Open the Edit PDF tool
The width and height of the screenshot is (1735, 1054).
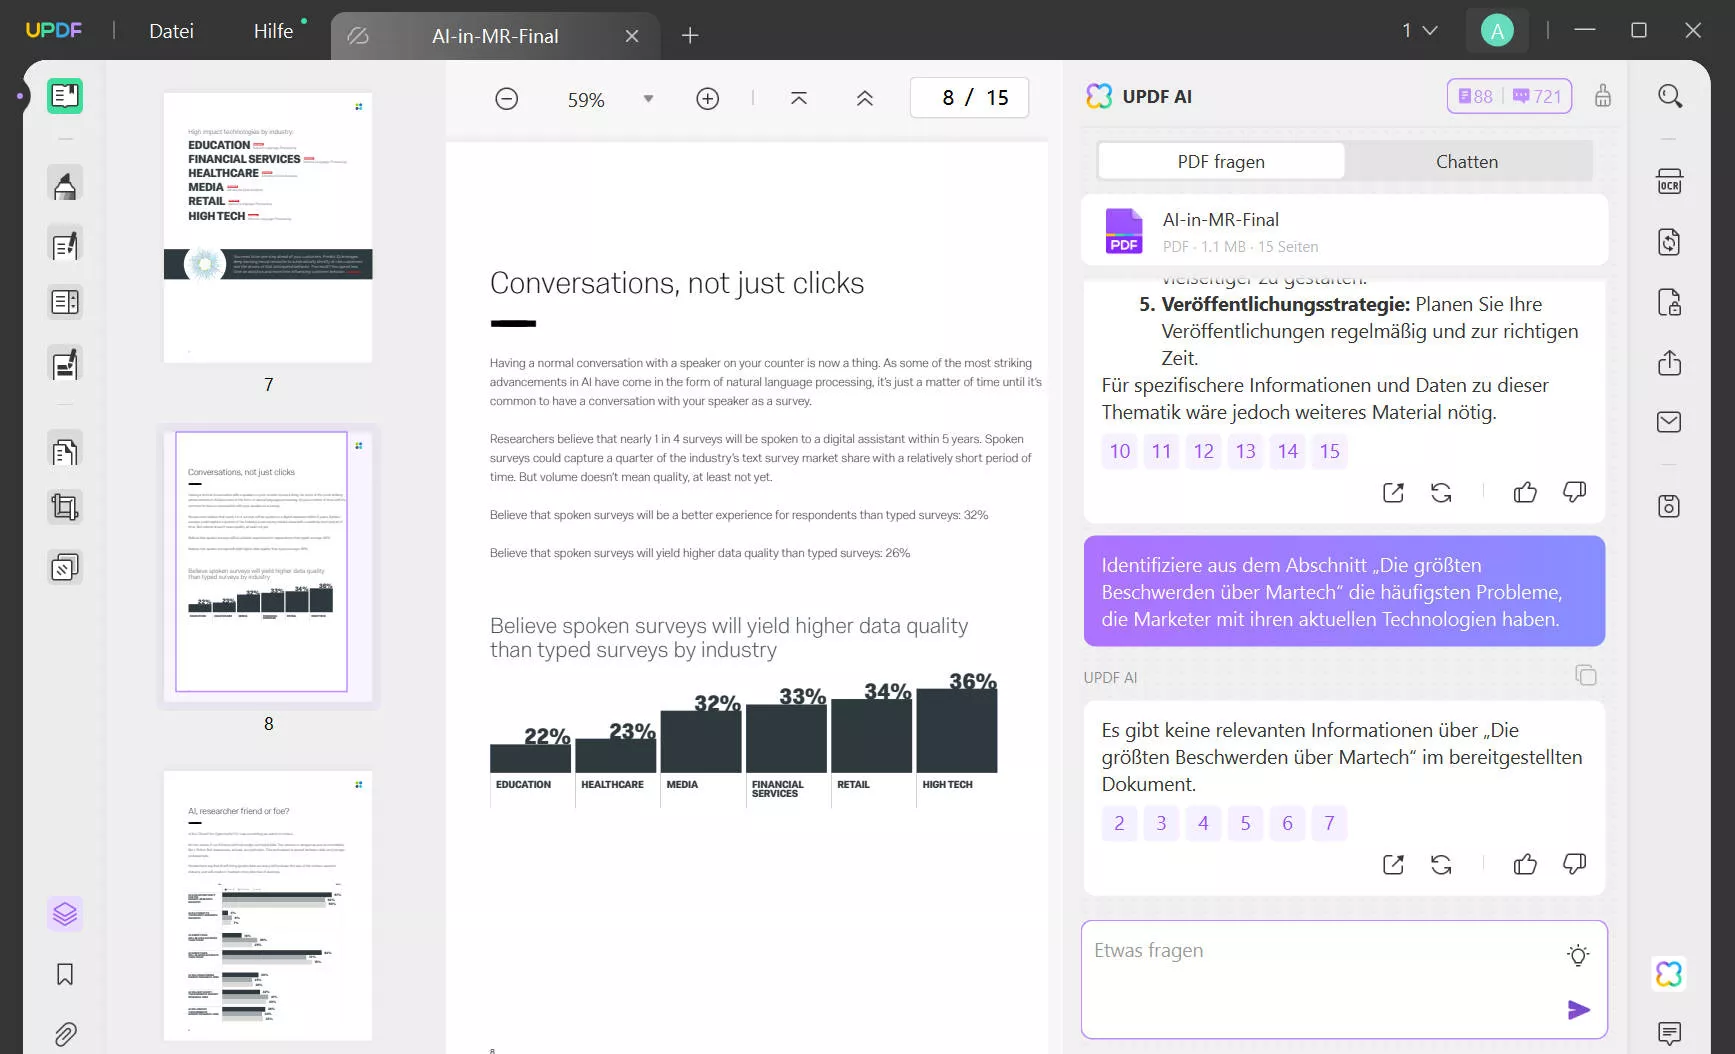click(x=65, y=245)
